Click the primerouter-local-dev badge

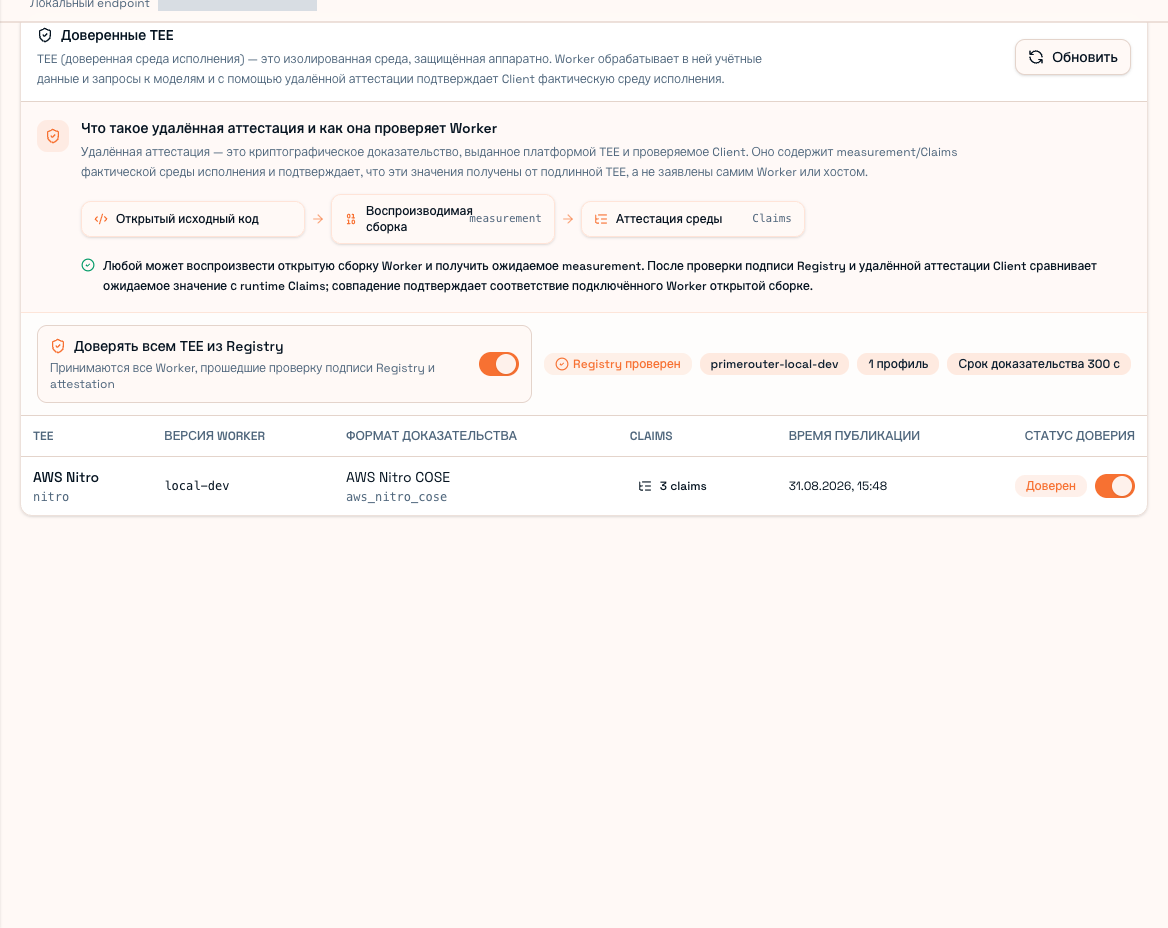[x=774, y=364]
